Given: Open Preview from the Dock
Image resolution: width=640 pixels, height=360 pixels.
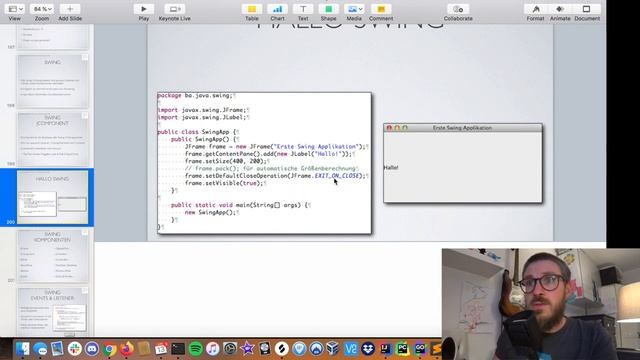Looking at the screenshot, I should click(58, 349).
